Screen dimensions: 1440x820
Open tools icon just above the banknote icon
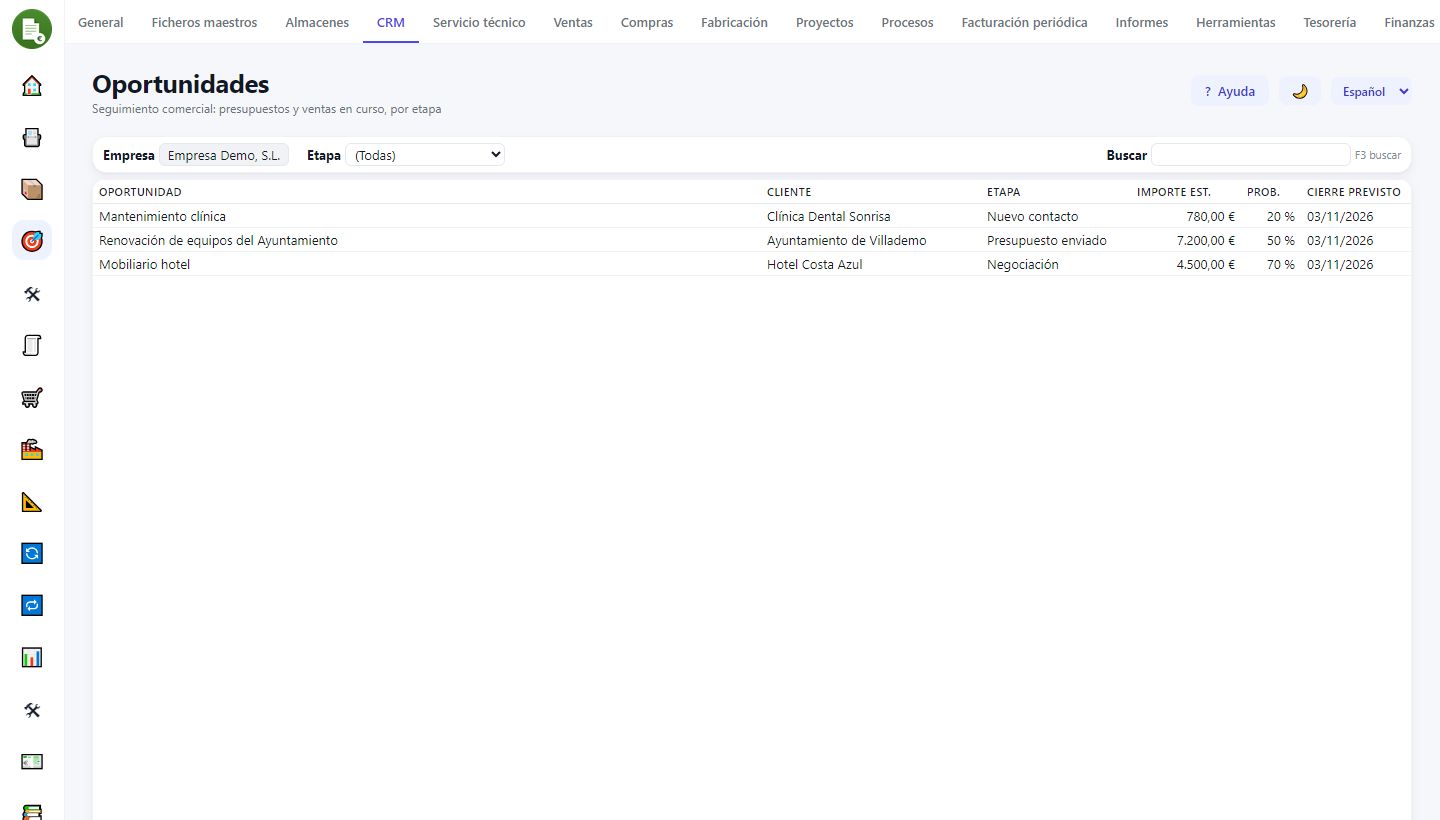[32, 709]
